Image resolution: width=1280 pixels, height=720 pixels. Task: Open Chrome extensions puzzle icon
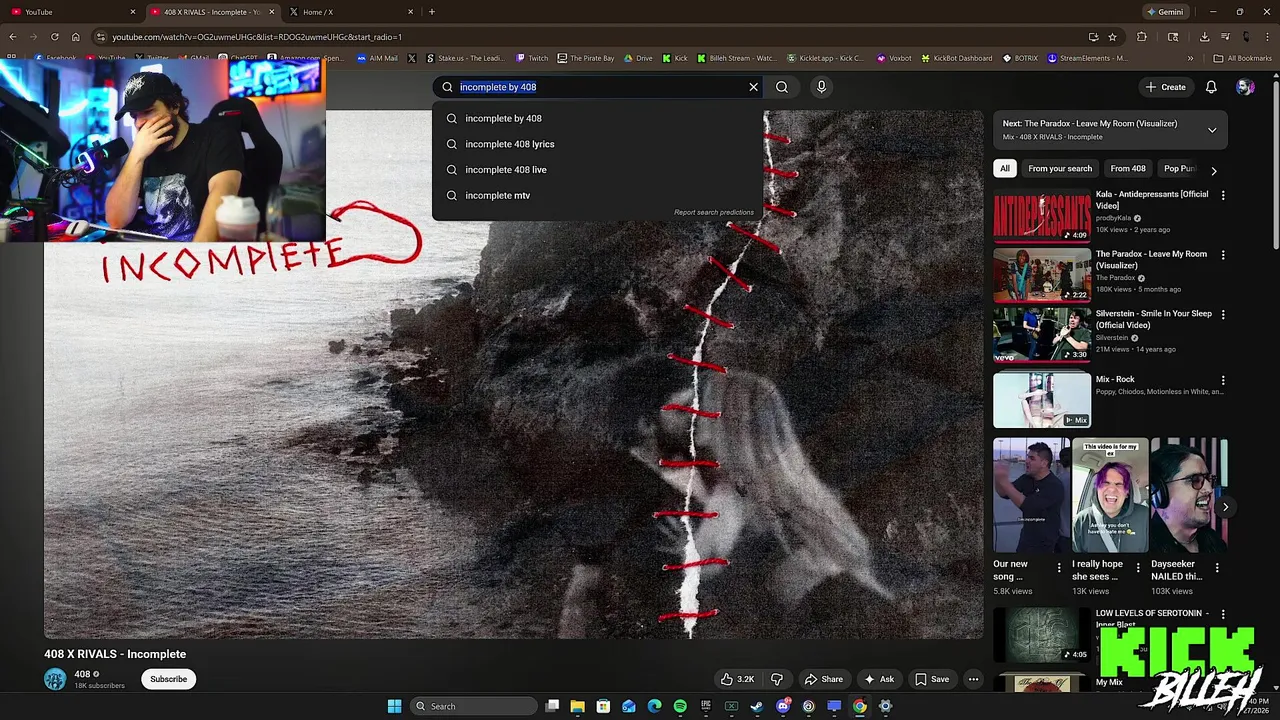pos(1142,37)
